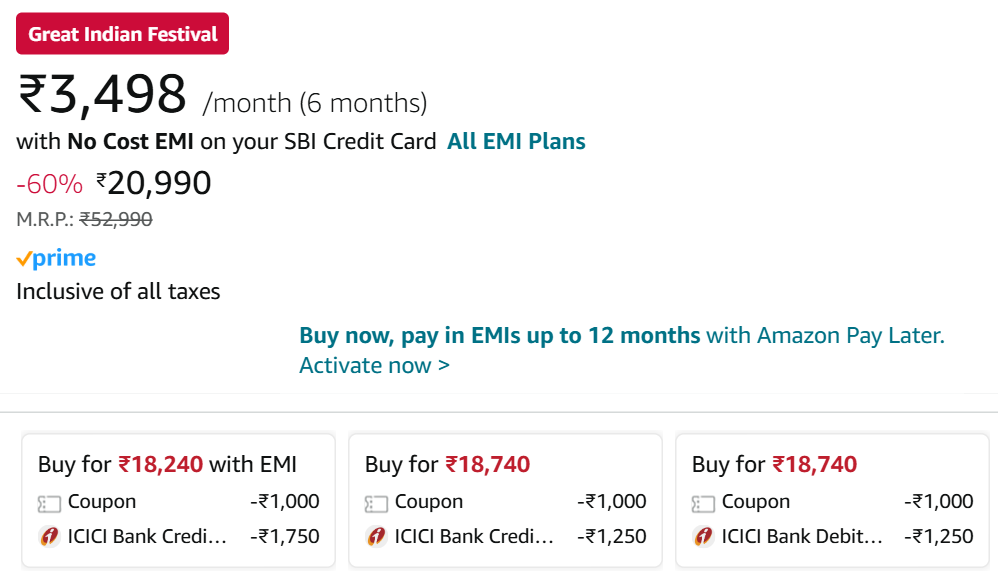The image size is (998, 578).
Task: Click the ₹20,990 deal price
Action: (154, 183)
